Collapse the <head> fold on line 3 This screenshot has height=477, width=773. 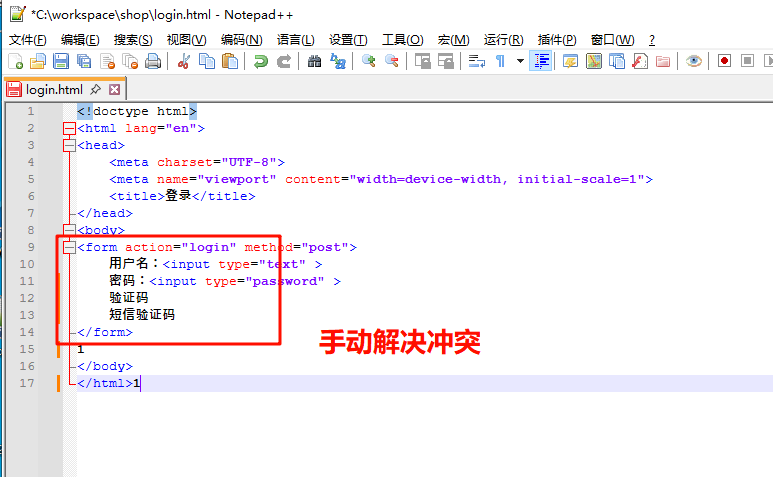click(x=69, y=145)
